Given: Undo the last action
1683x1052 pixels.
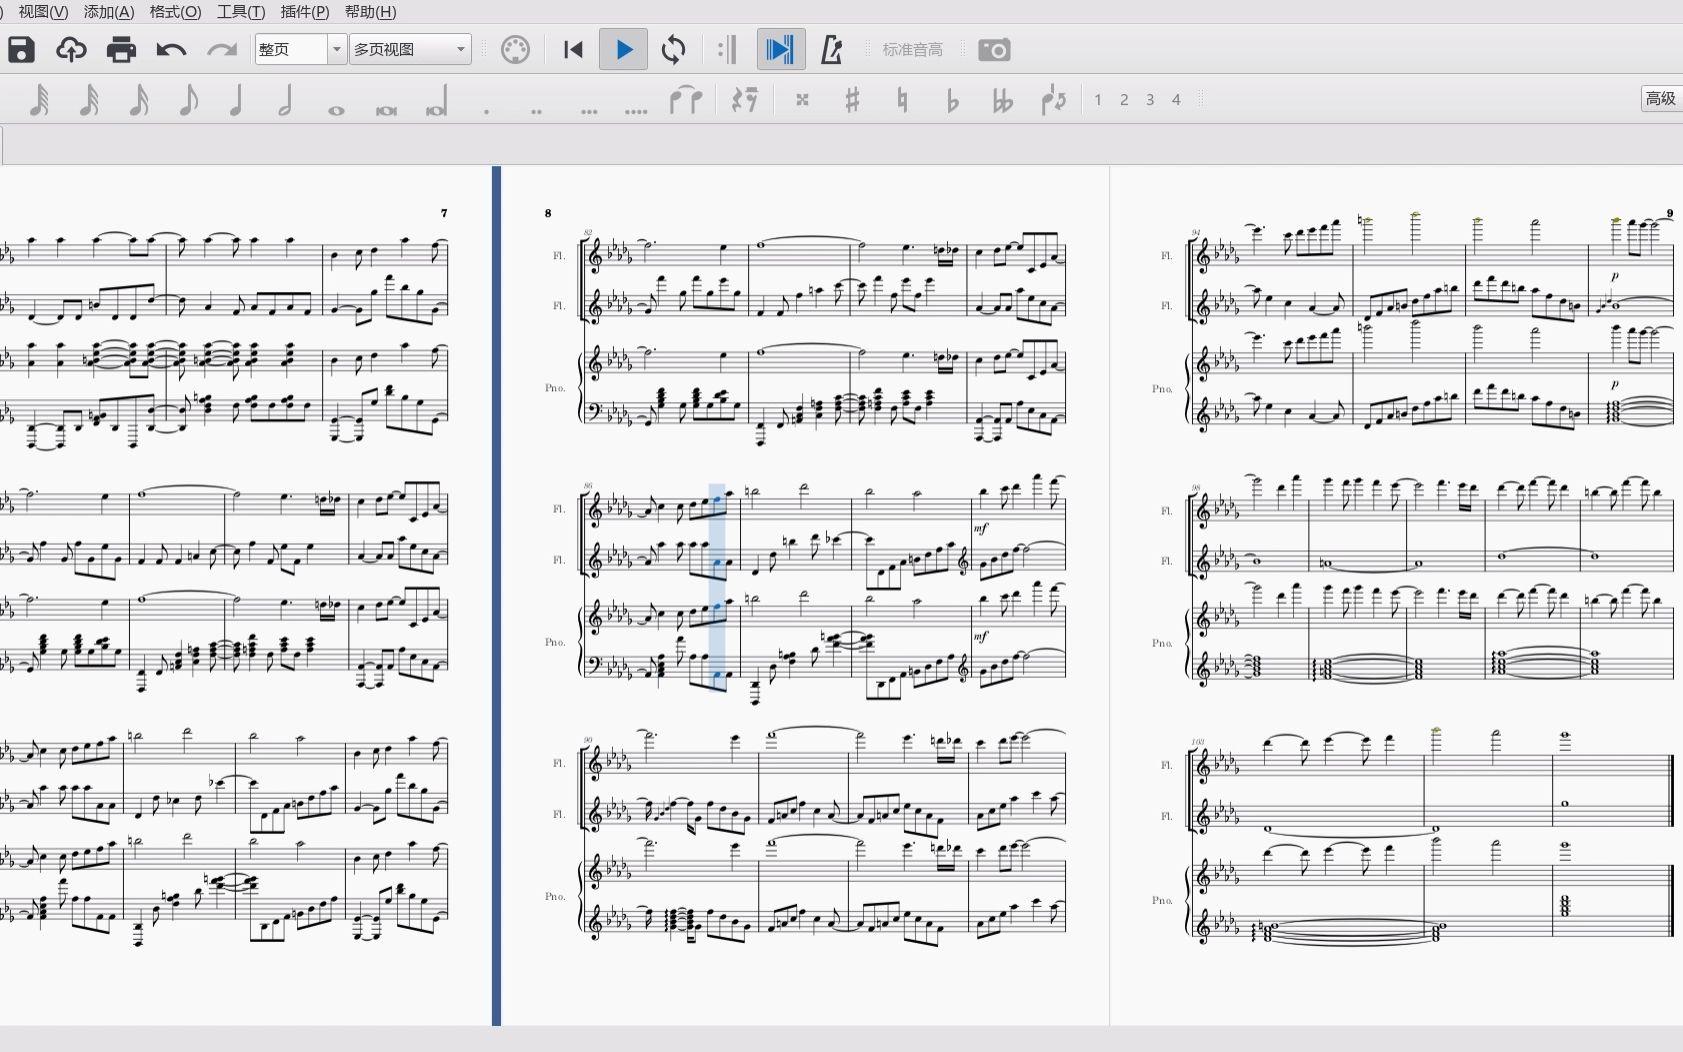Looking at the screenshot, I should (x=171, y=49).
